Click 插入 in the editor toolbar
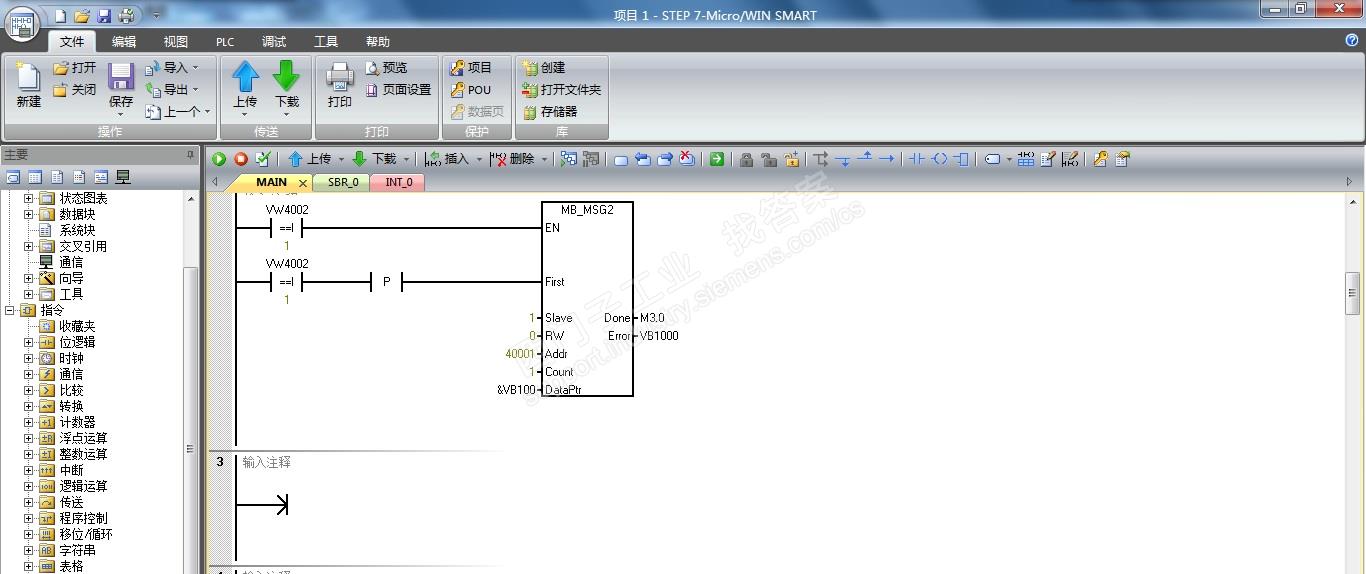Image resolution: width=1366 pixels, height=574 pixels. click(x=447, y=159)
